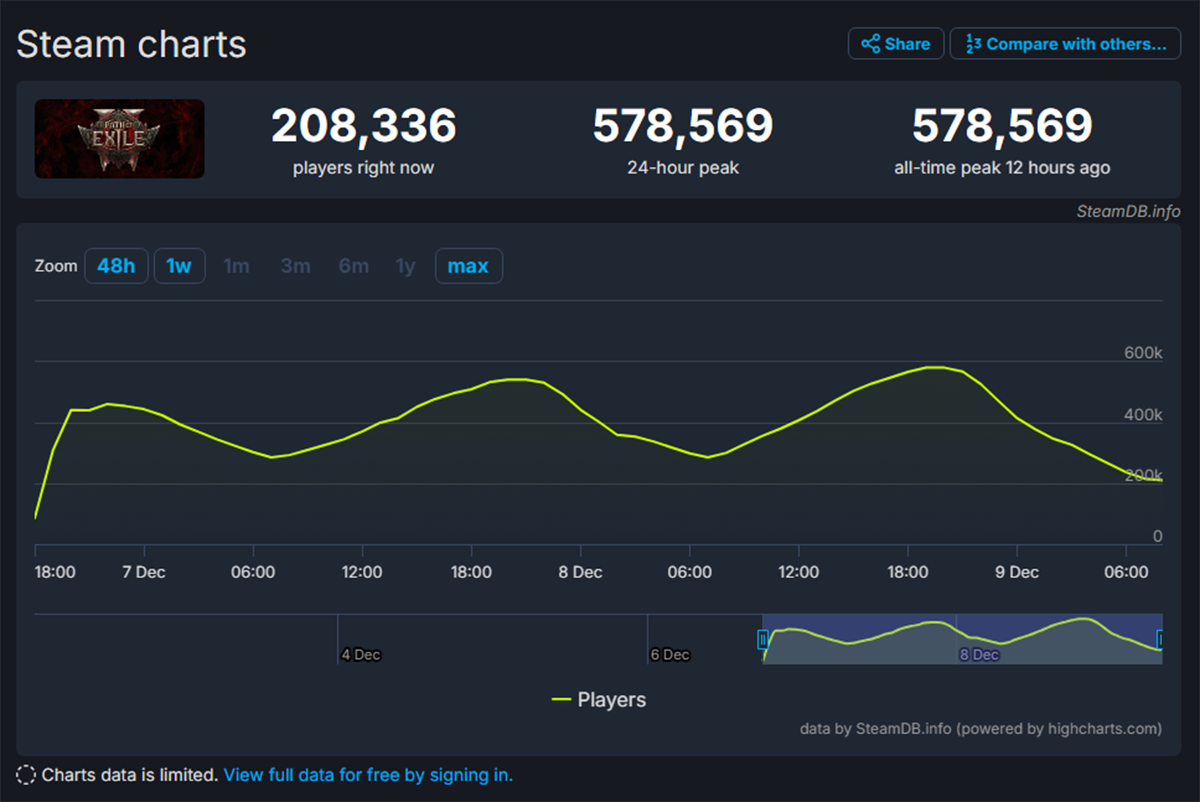This screenshot has height=802, width=1200.
Task: Click the highlighted navigator range area
Action: click(960, 639)
